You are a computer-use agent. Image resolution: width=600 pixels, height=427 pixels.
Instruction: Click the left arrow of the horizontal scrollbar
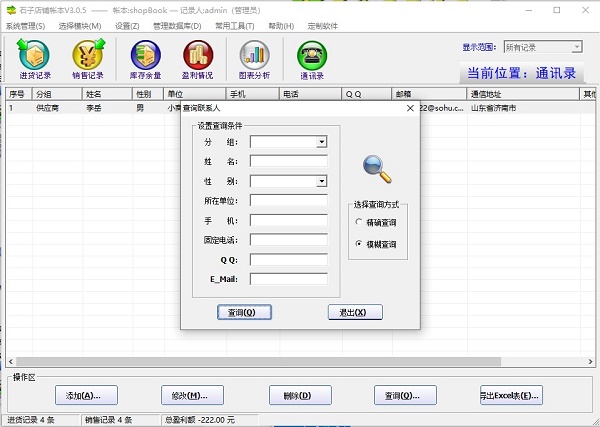pyautogui.click(x=11, y=361)
